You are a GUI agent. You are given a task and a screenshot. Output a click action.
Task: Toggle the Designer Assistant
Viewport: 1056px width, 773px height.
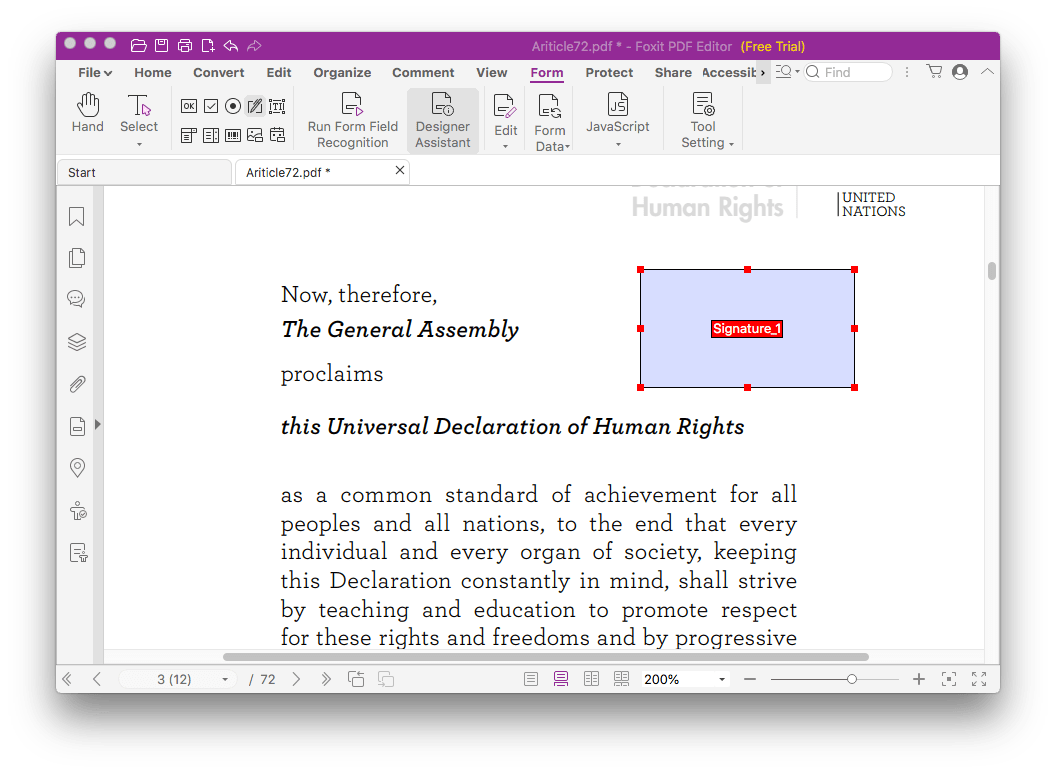click(x=442, y=120)
